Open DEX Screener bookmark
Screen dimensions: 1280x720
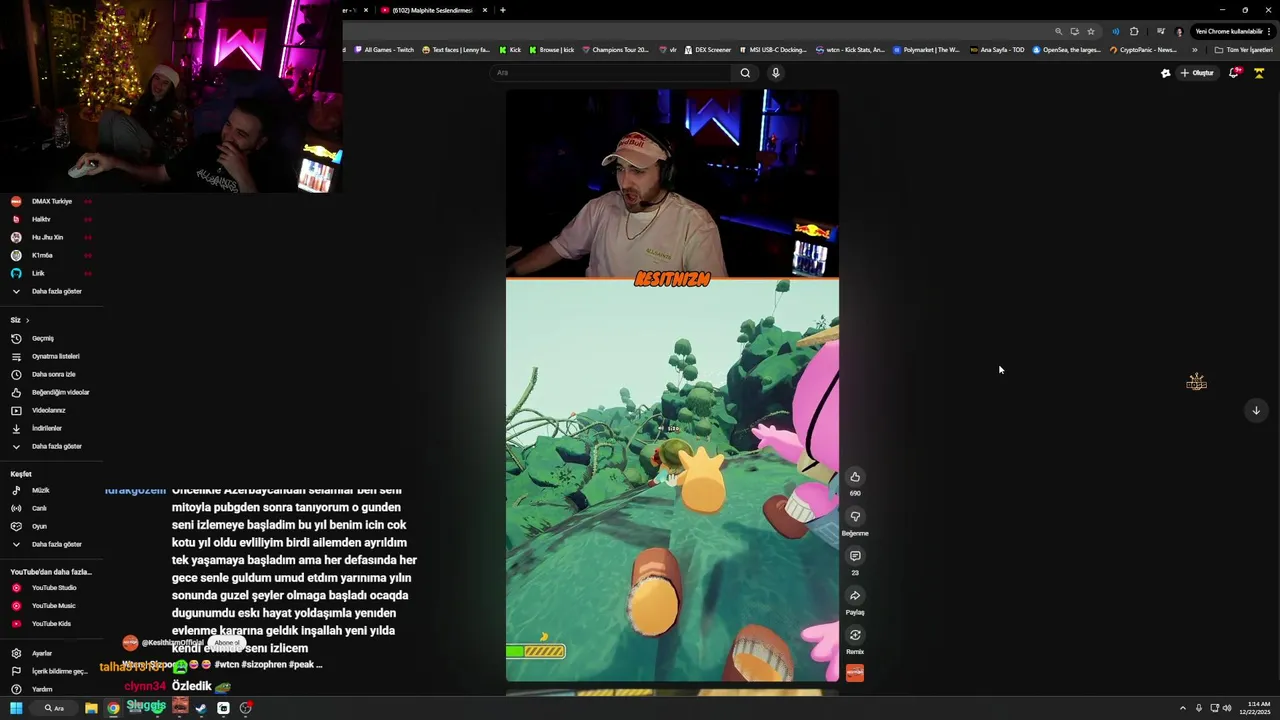(x=708, y=49)
